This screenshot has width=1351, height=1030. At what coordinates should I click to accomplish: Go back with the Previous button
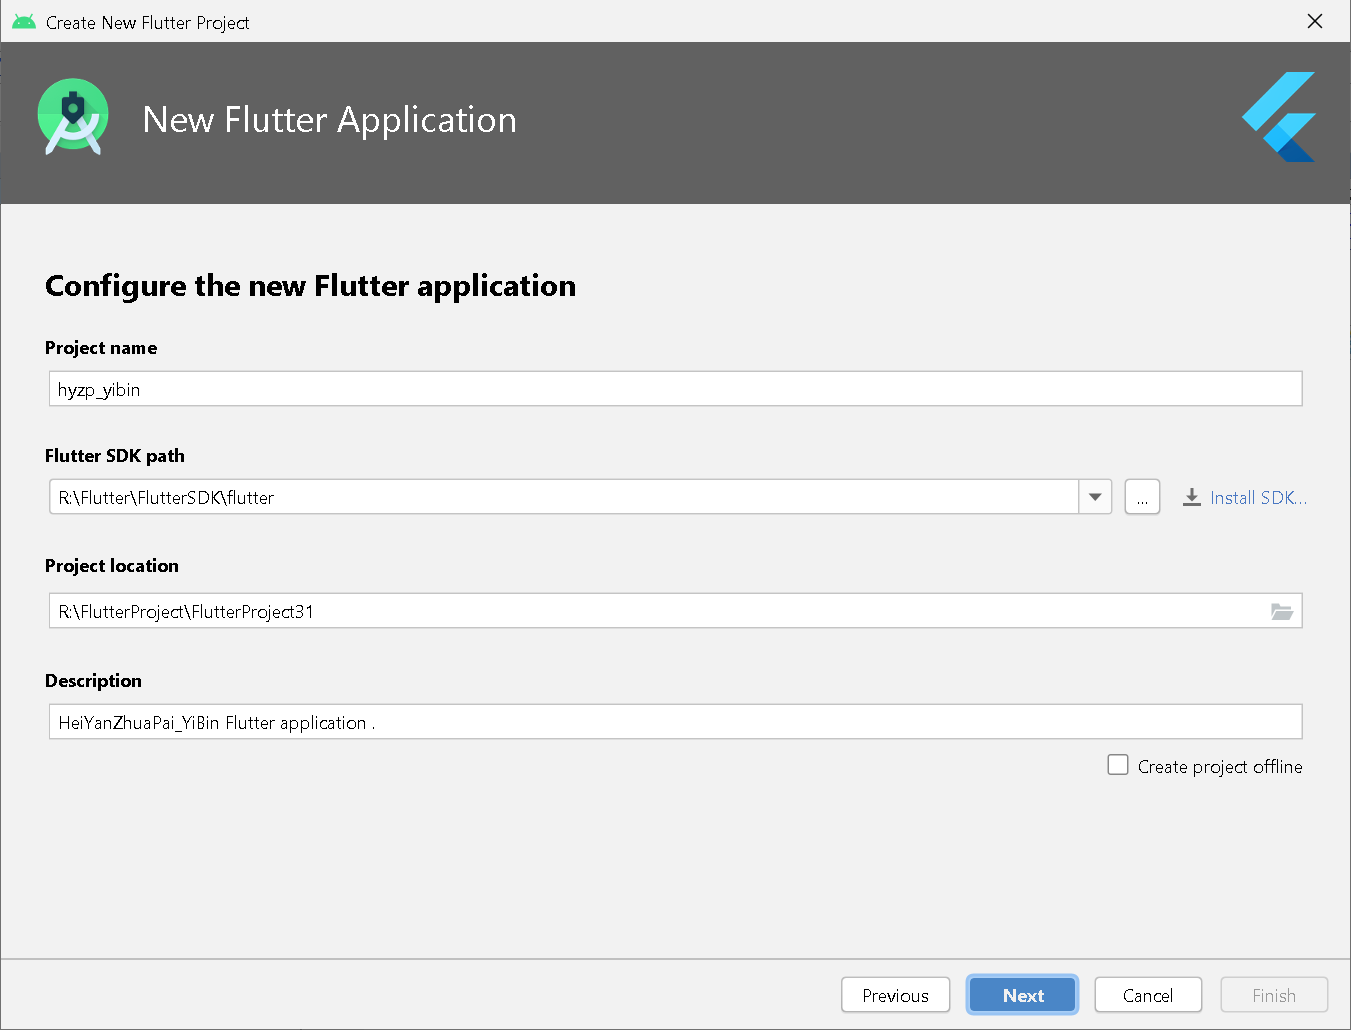[x=895, y=995]
